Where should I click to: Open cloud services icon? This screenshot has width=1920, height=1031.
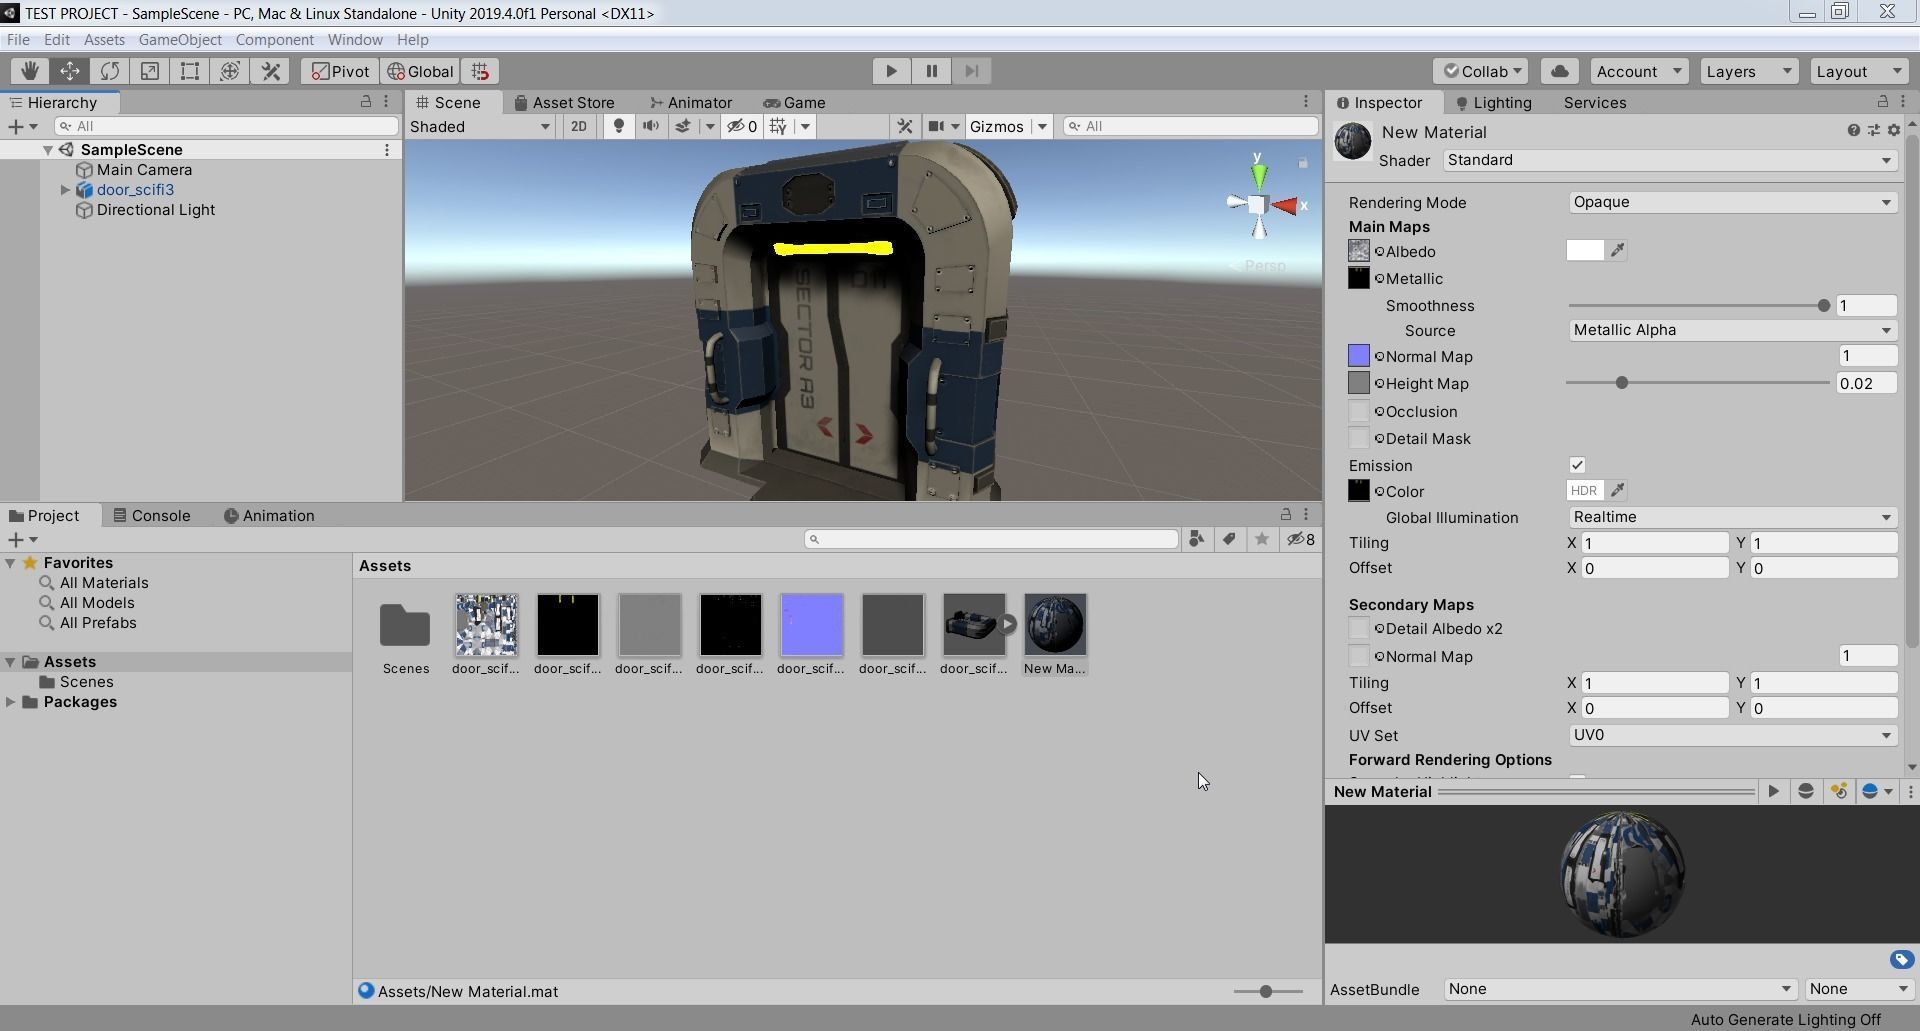(x=1560, y=71)
